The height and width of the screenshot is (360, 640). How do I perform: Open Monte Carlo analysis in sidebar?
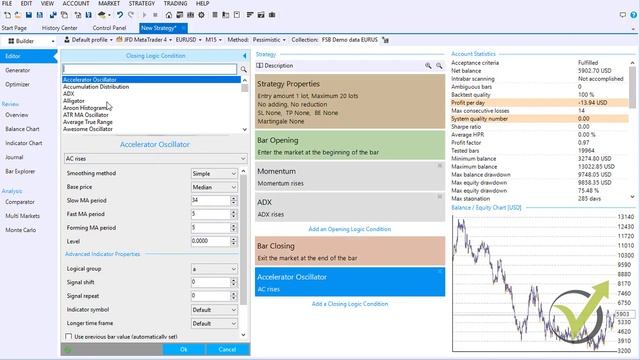coord(21,230)
